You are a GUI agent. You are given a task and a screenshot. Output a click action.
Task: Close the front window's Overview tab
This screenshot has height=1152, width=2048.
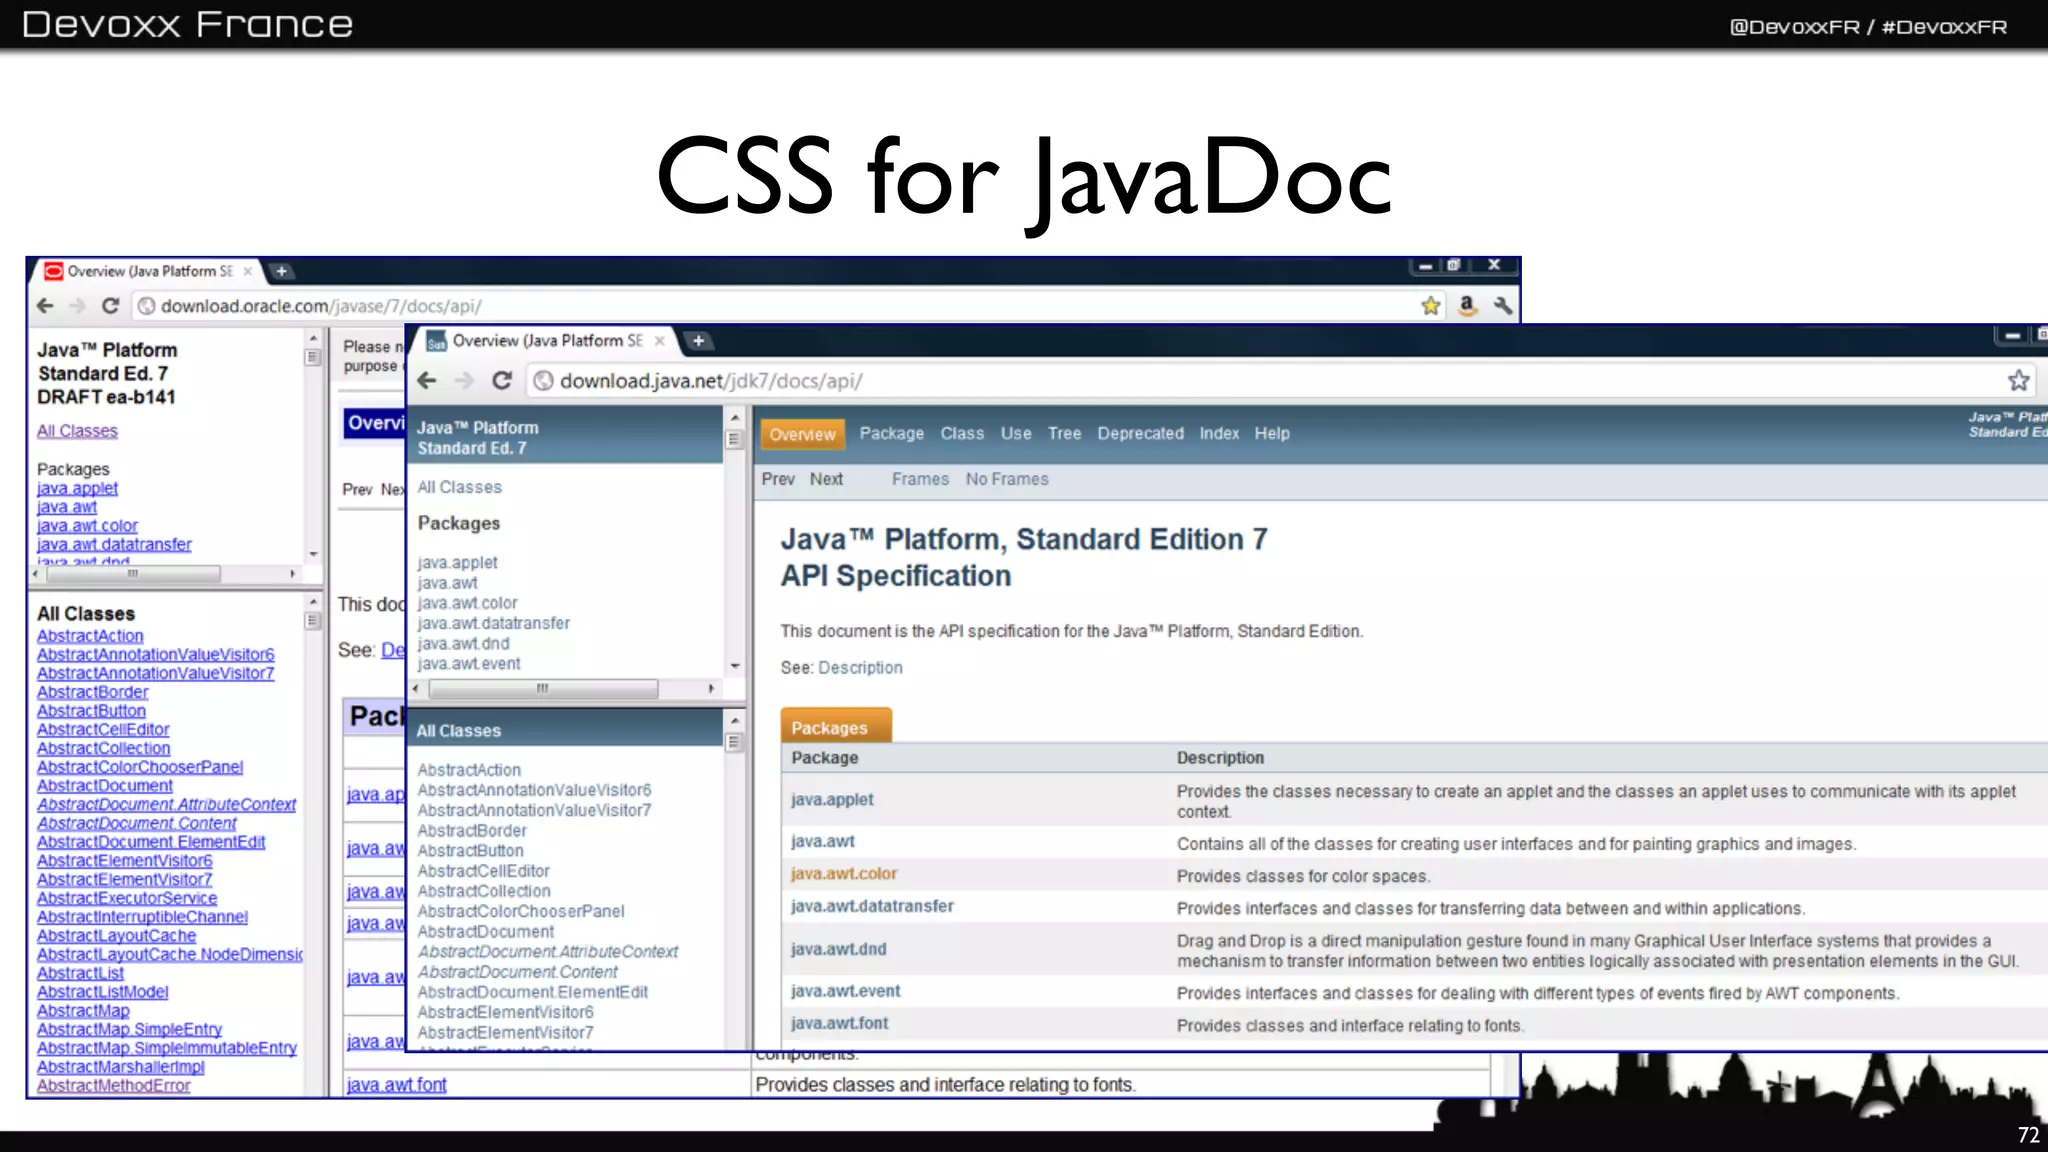click(x=660, y=341)
